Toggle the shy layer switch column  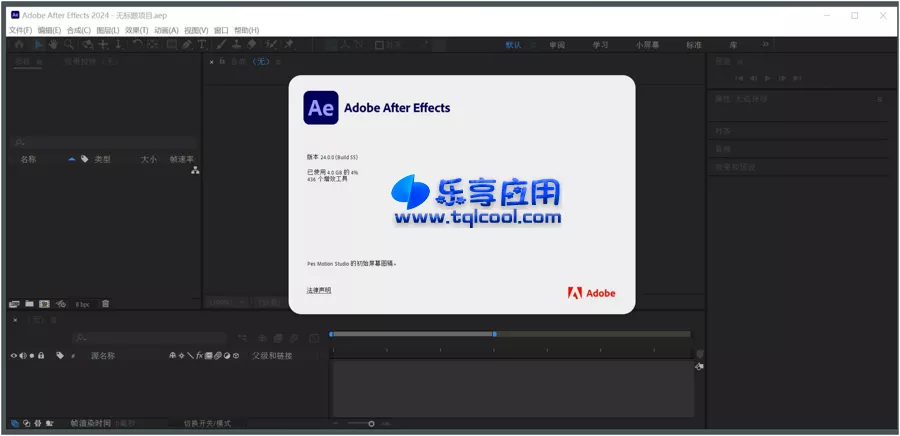pyautogui.click(x=172, y=356)
